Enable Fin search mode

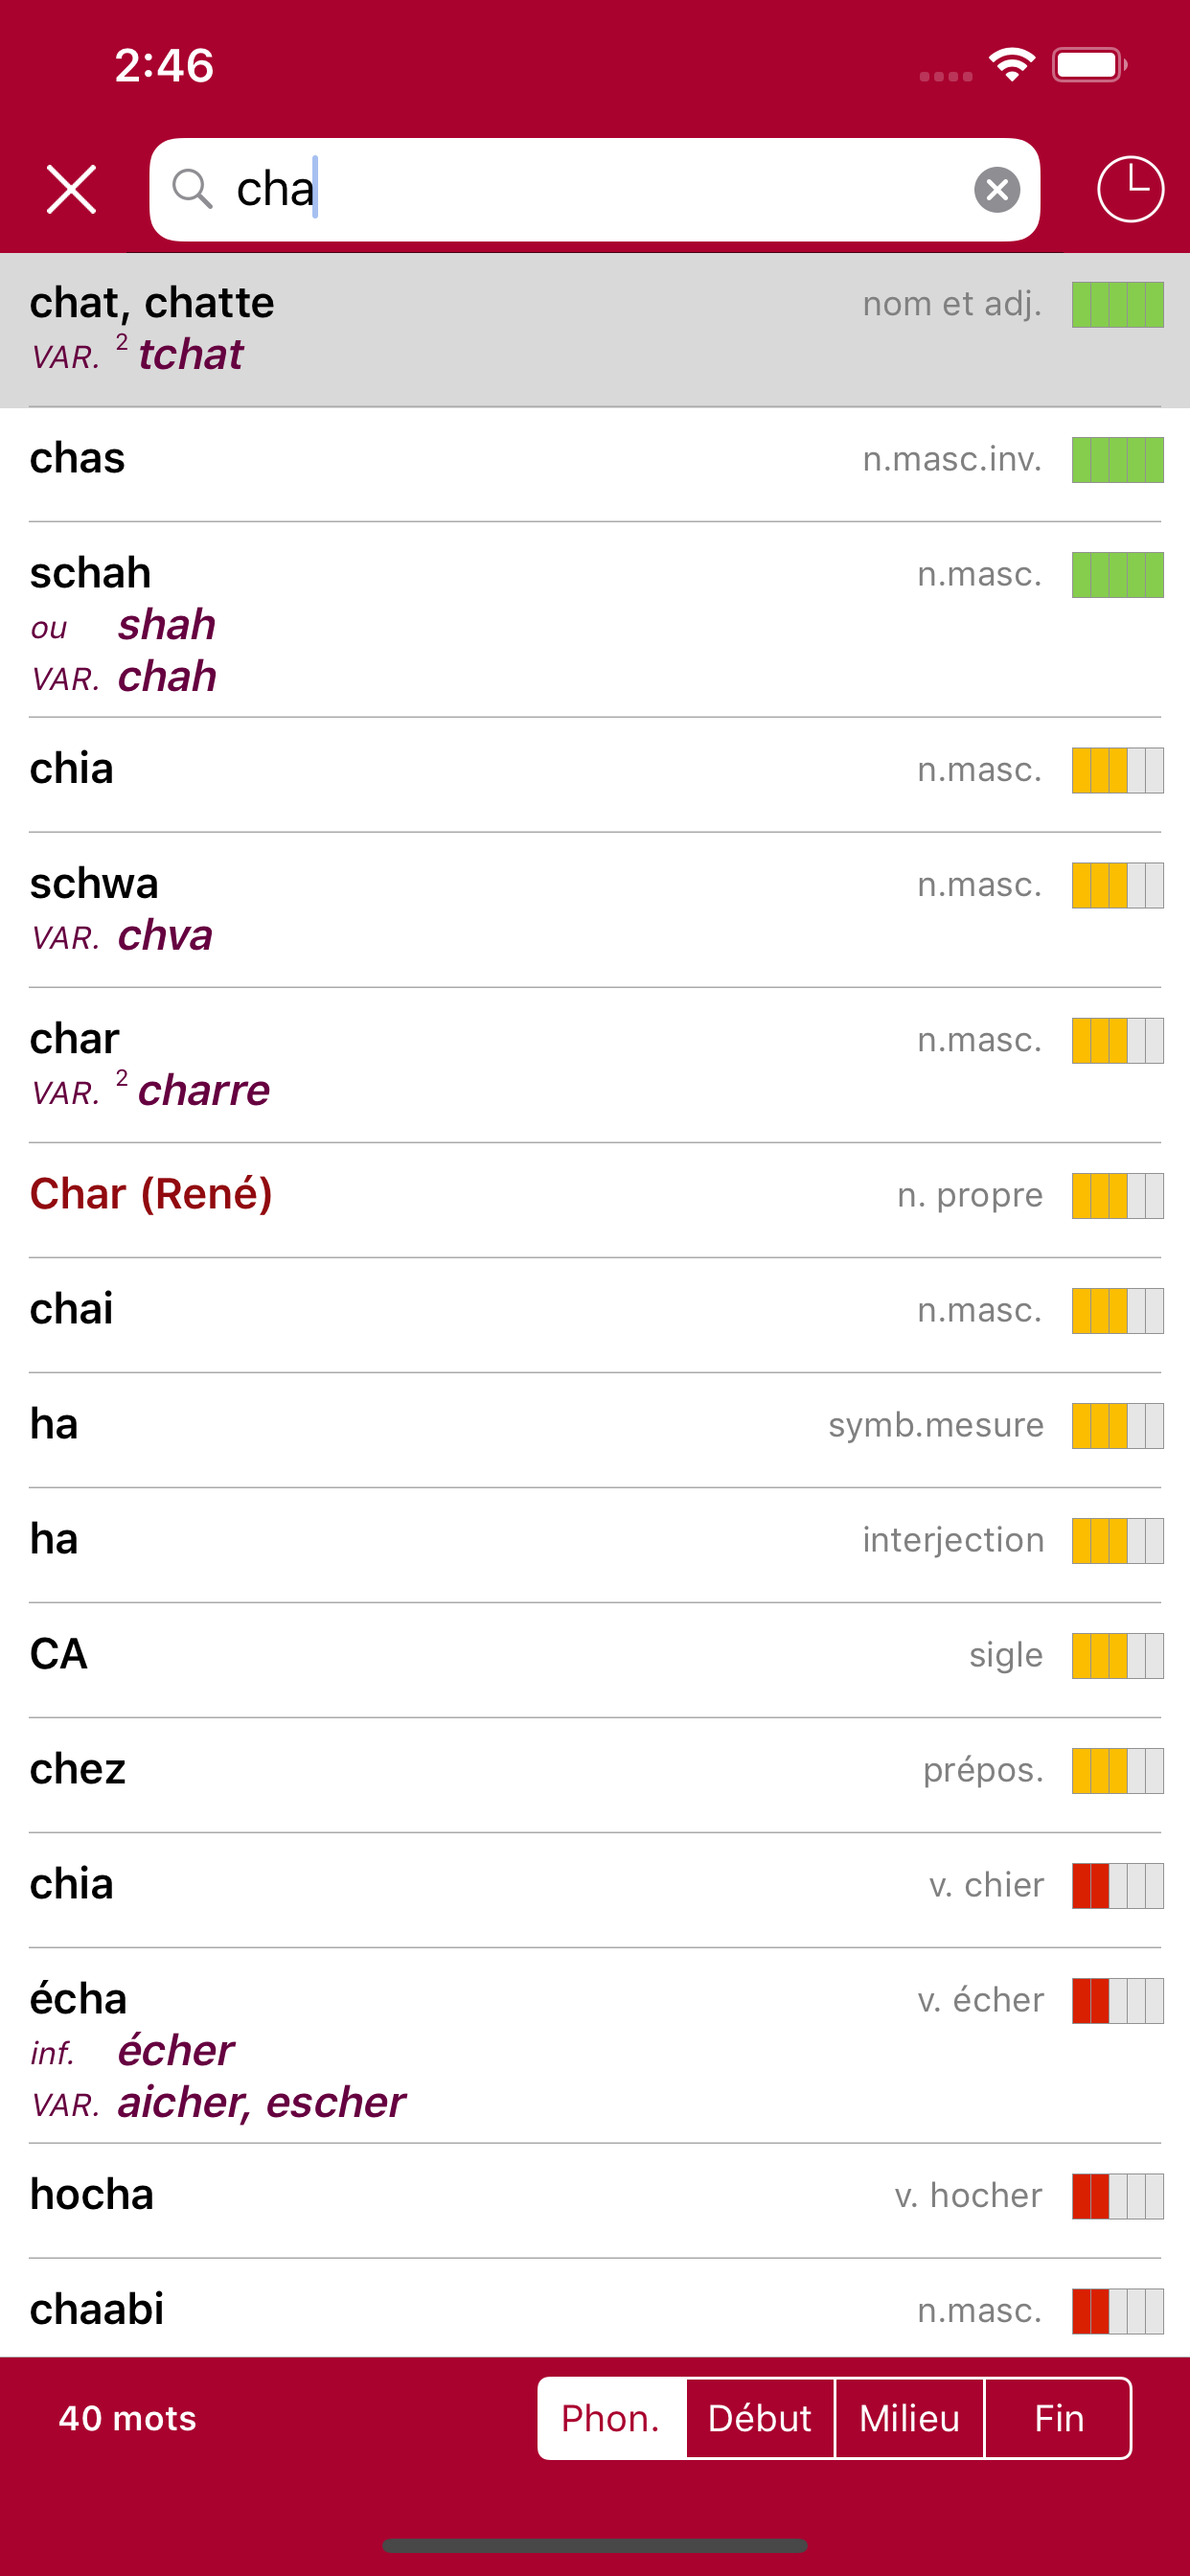pyautogui.click(x=1059, y=2418)
